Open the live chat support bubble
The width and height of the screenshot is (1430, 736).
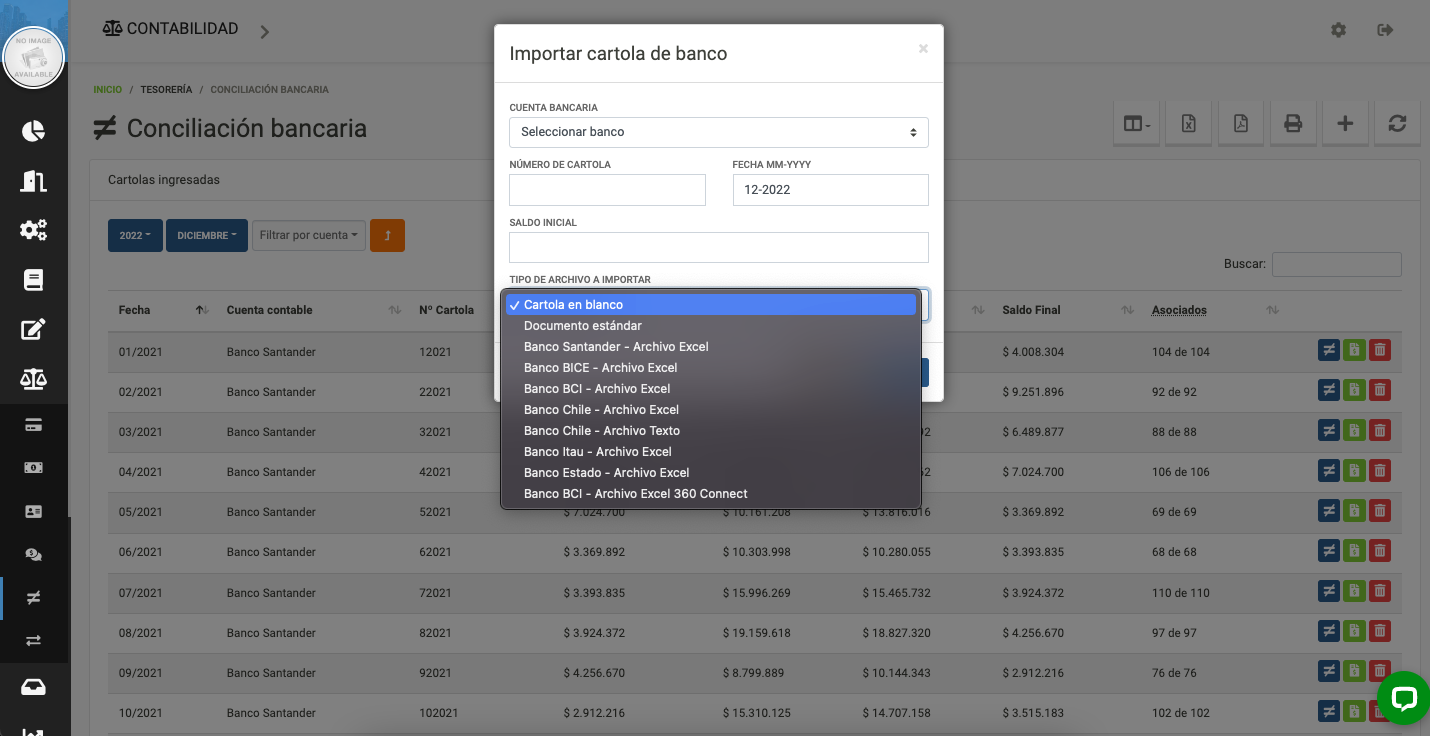click(x=1403, y=697)
